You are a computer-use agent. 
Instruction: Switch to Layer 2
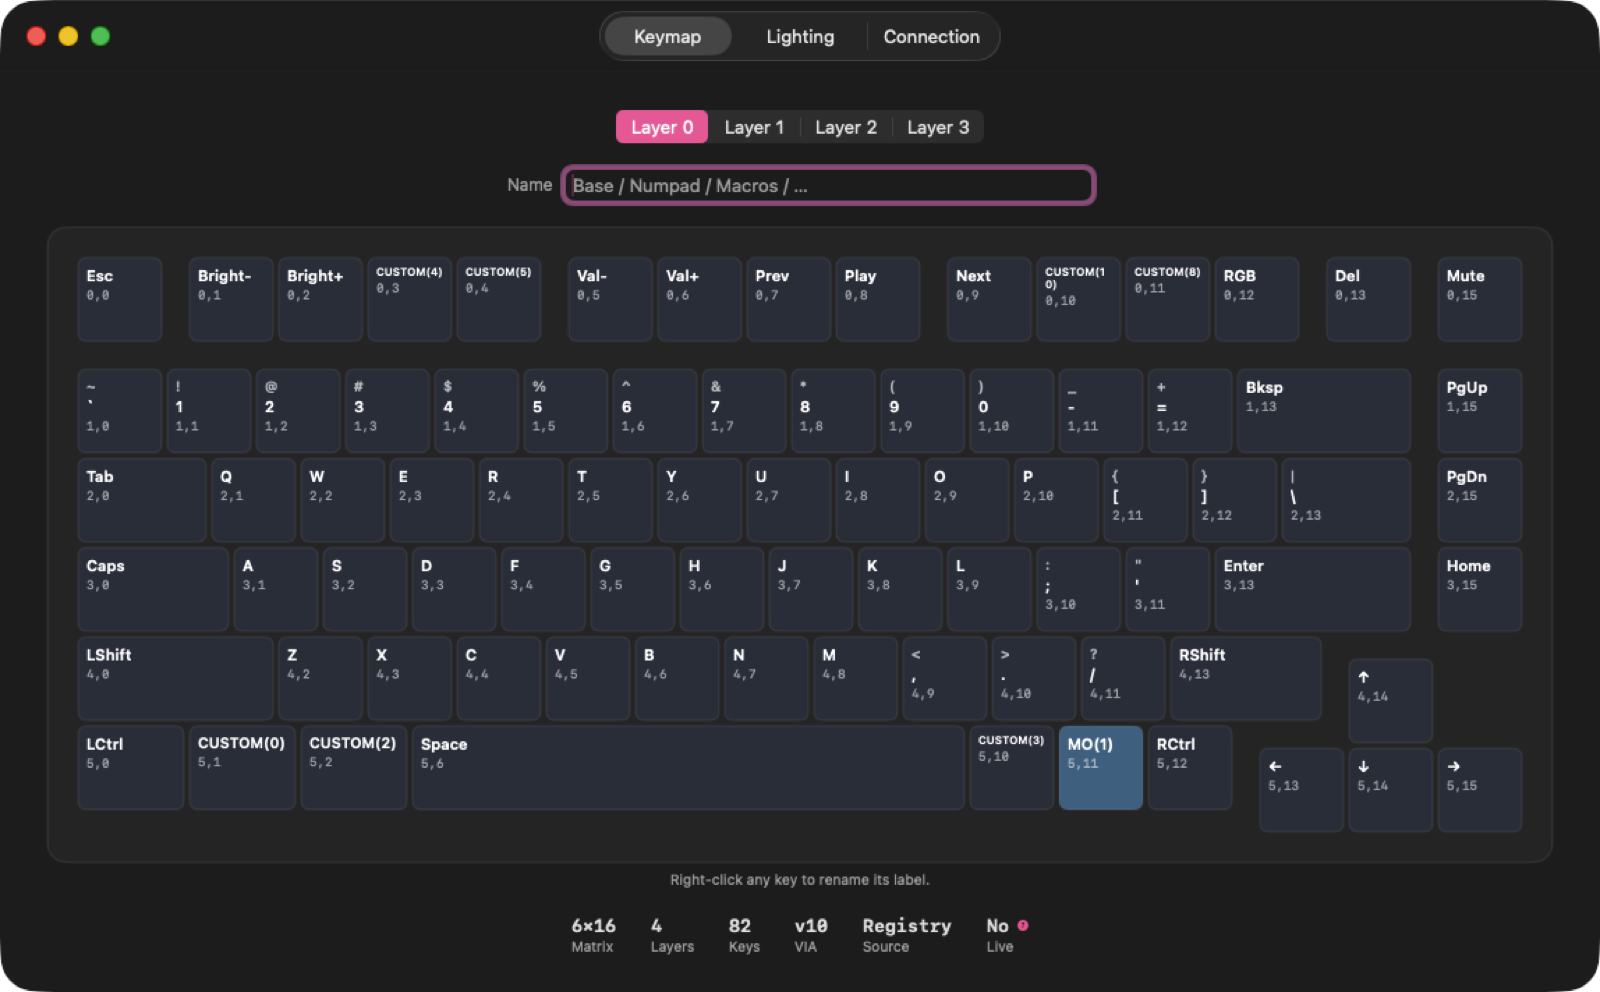pyautogui.click(x=845, y=127)
